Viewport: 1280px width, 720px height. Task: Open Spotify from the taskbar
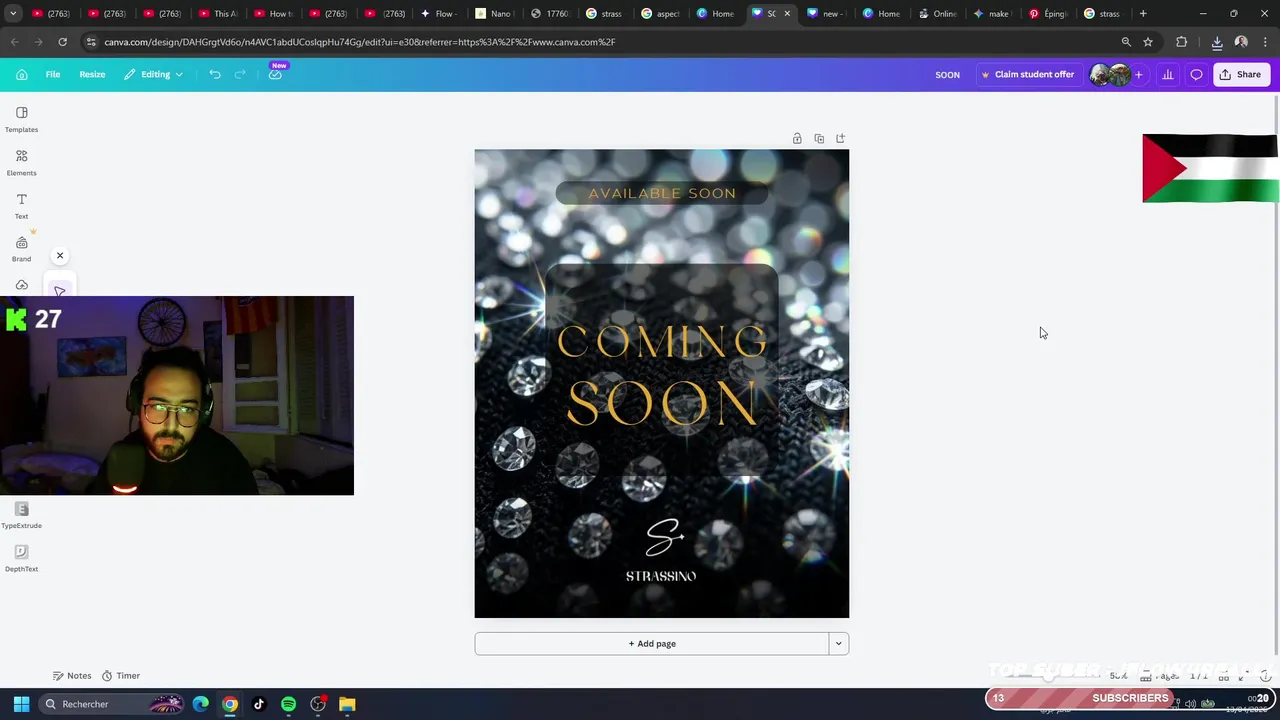point(288,704)
